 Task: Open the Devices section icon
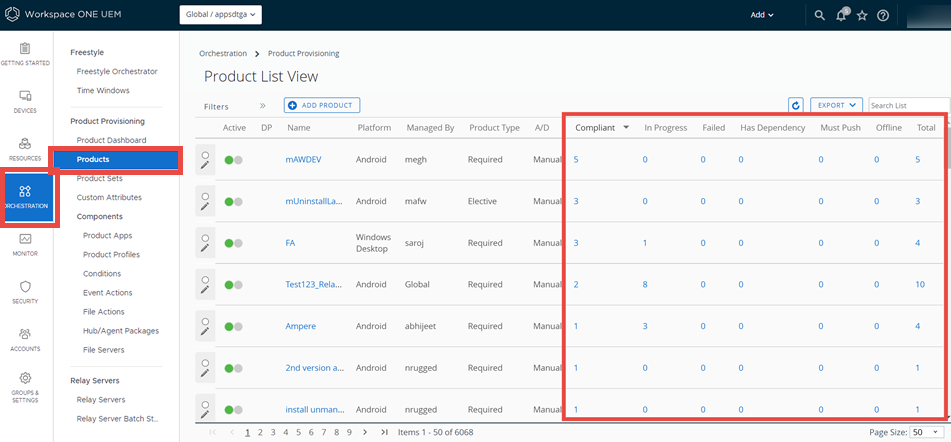[25, 96]
